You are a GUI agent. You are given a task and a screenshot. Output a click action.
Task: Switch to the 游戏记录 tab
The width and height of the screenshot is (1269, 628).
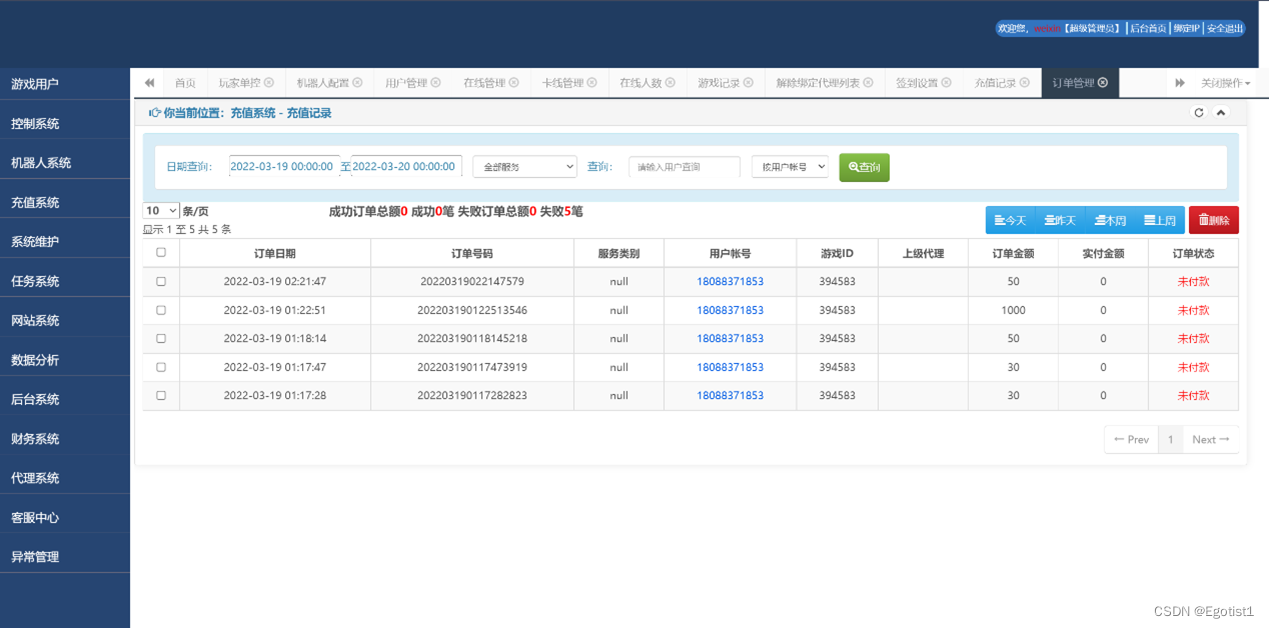tap(725, 83)
